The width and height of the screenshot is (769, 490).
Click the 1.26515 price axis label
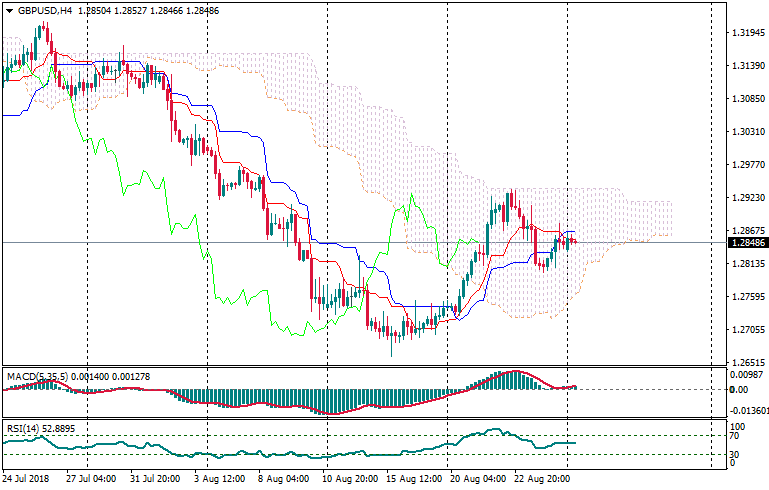(746, 363)
